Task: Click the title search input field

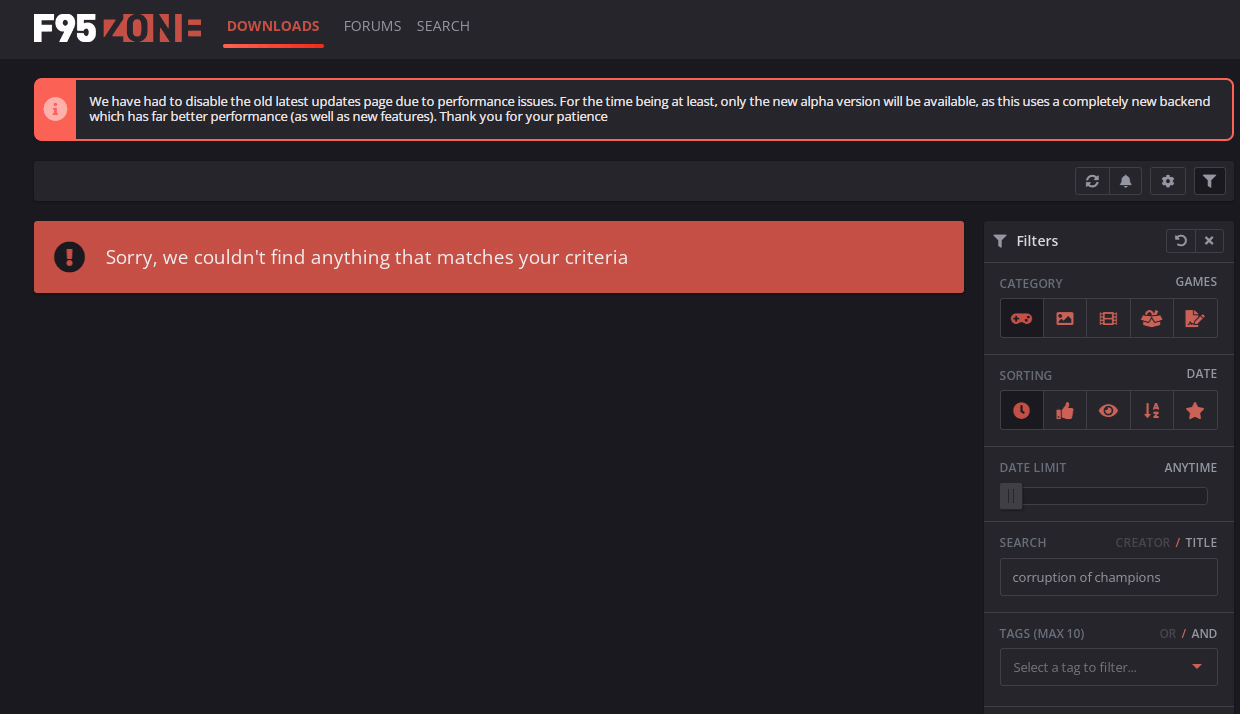Action: click(1108, 577)
